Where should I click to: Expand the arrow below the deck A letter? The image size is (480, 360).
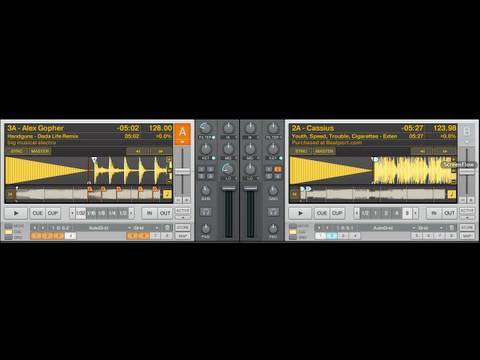click(x=182, y=142)
